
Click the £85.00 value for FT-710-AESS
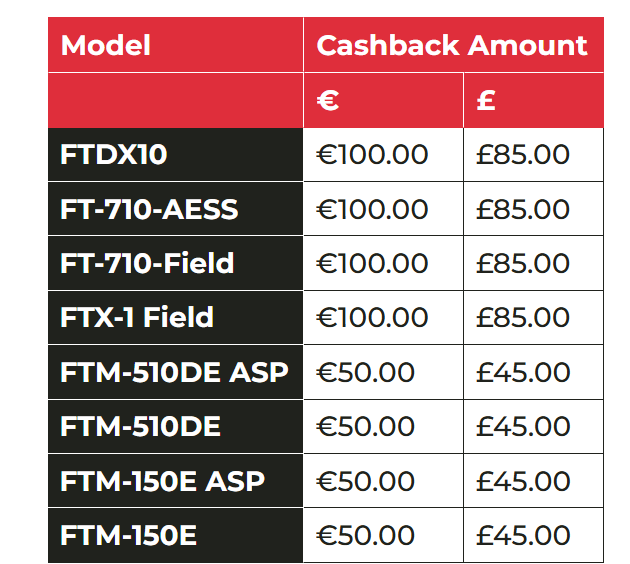point(522,210)
